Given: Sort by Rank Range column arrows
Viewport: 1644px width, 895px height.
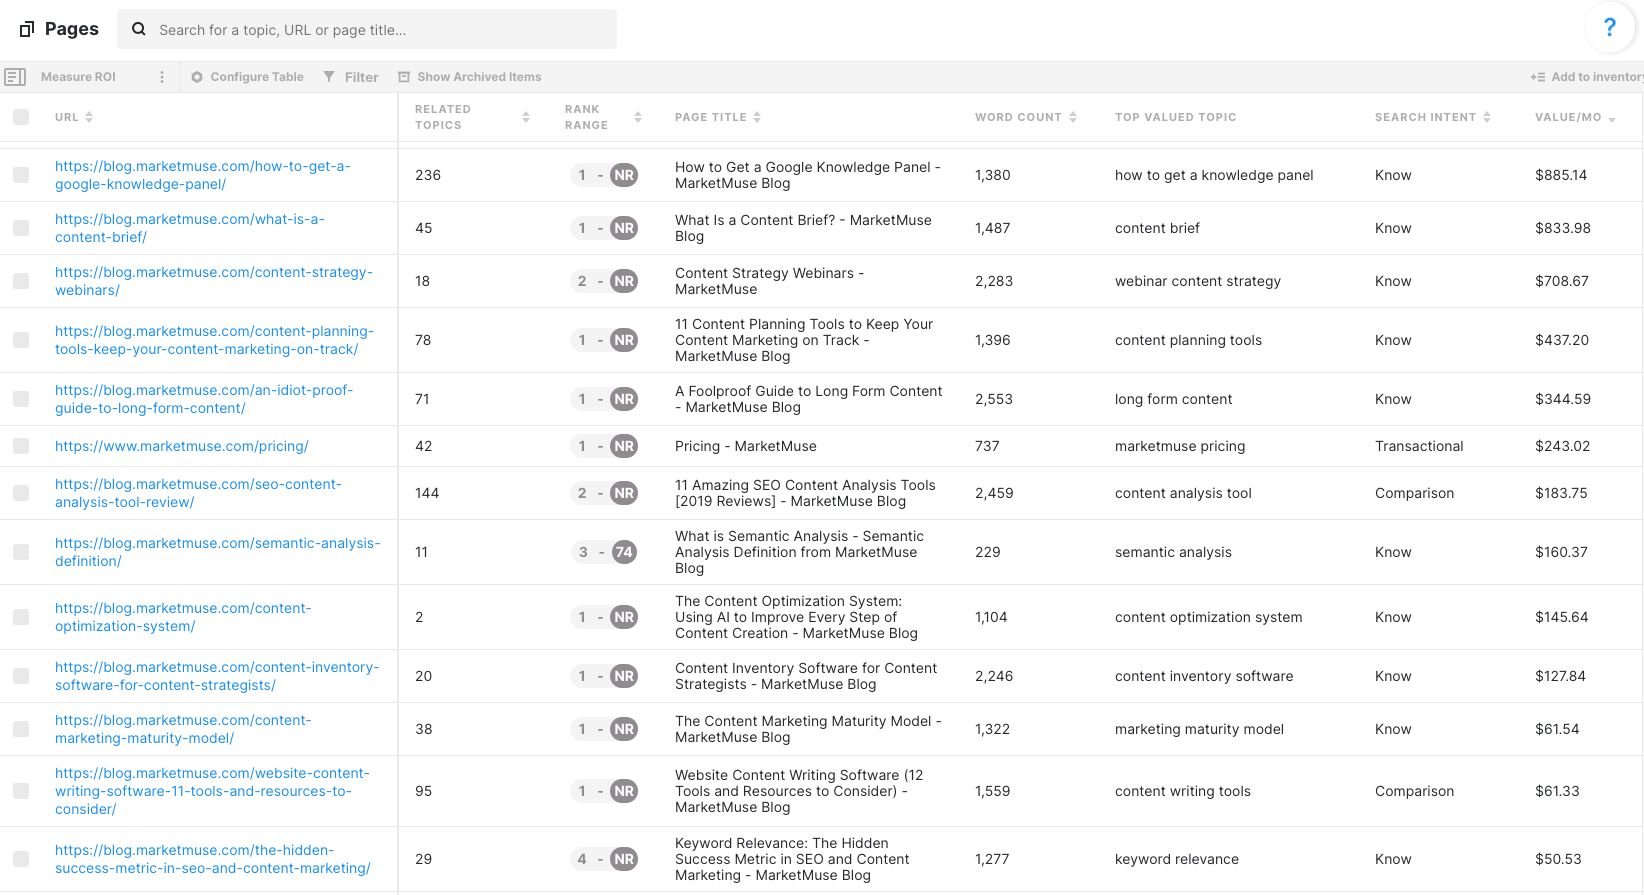Looking at the screenshot, I should tap(638, 117).
